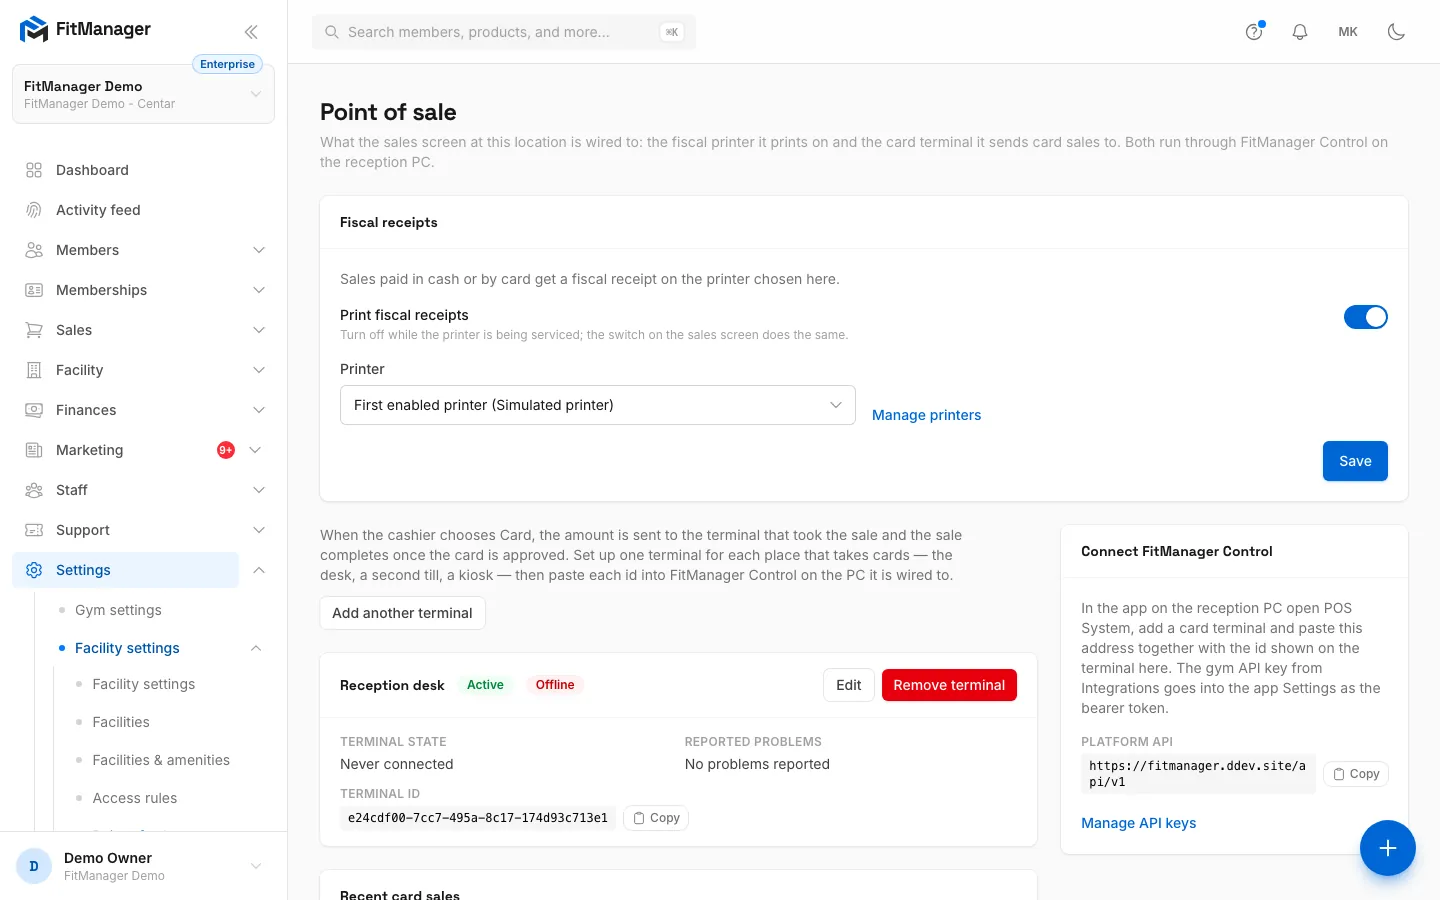
Task: Open notifications bell
Action: pos(1300,32)
